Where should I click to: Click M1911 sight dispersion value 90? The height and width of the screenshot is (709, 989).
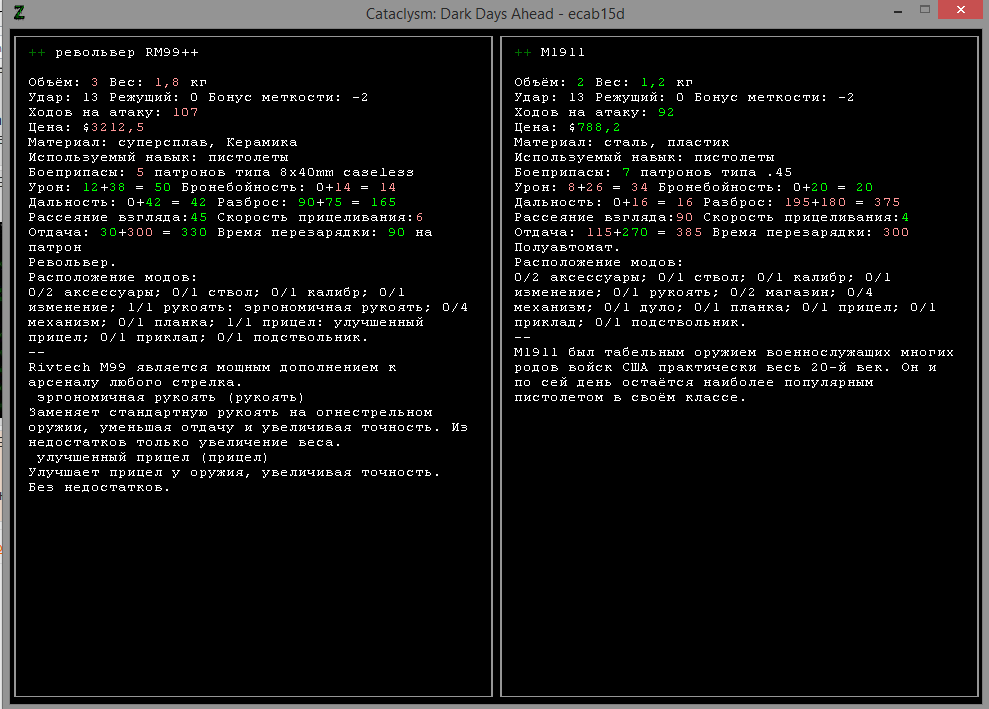pos(684,218)
